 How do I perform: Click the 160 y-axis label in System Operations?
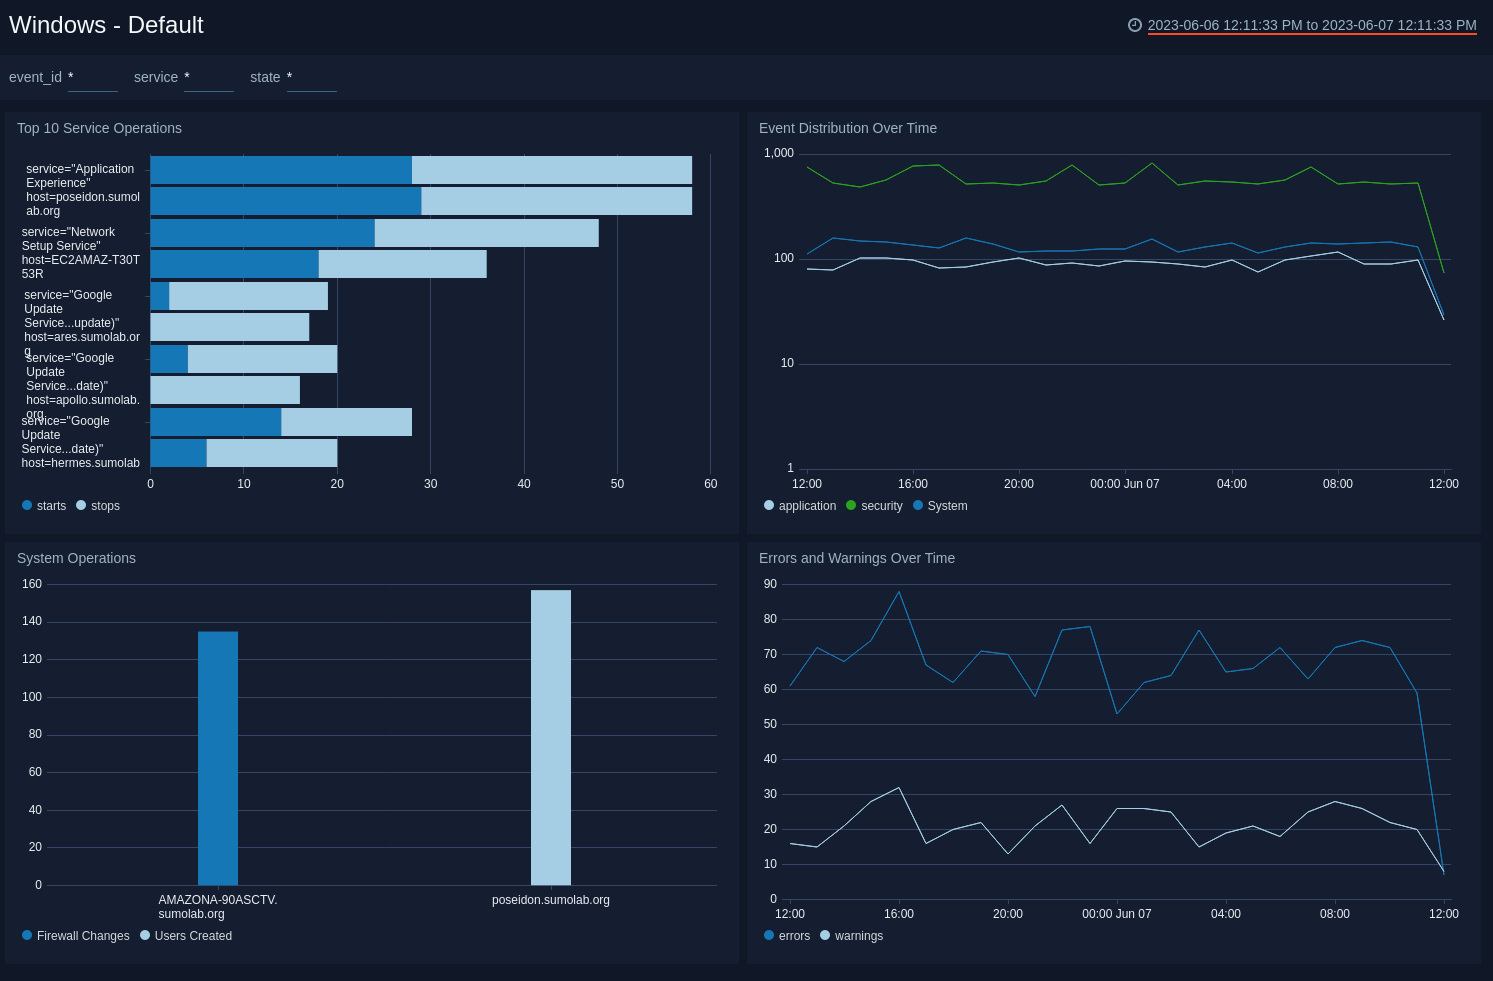tap(32, 584)
